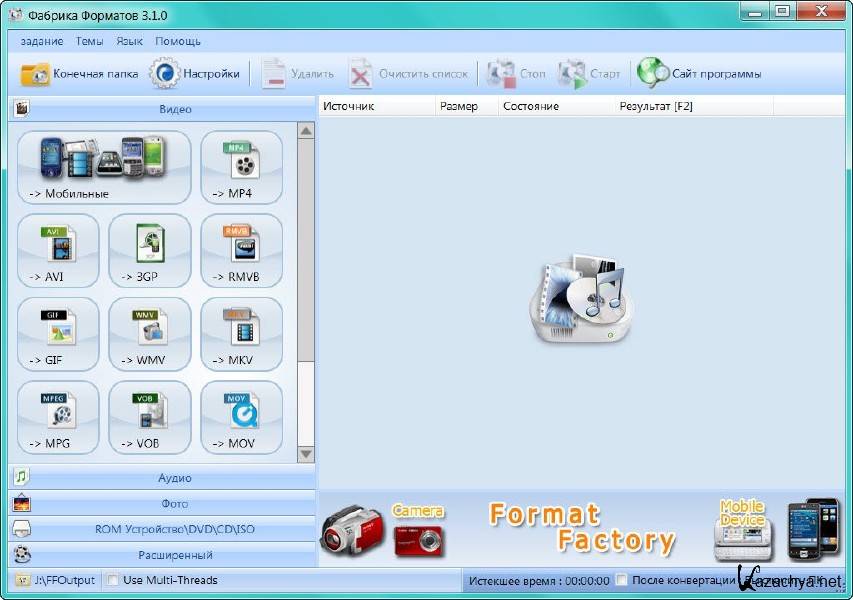Click the format list scrollbar down arrow
The width and height of the screenshot is (853, 600).
(x=306, y=454)
